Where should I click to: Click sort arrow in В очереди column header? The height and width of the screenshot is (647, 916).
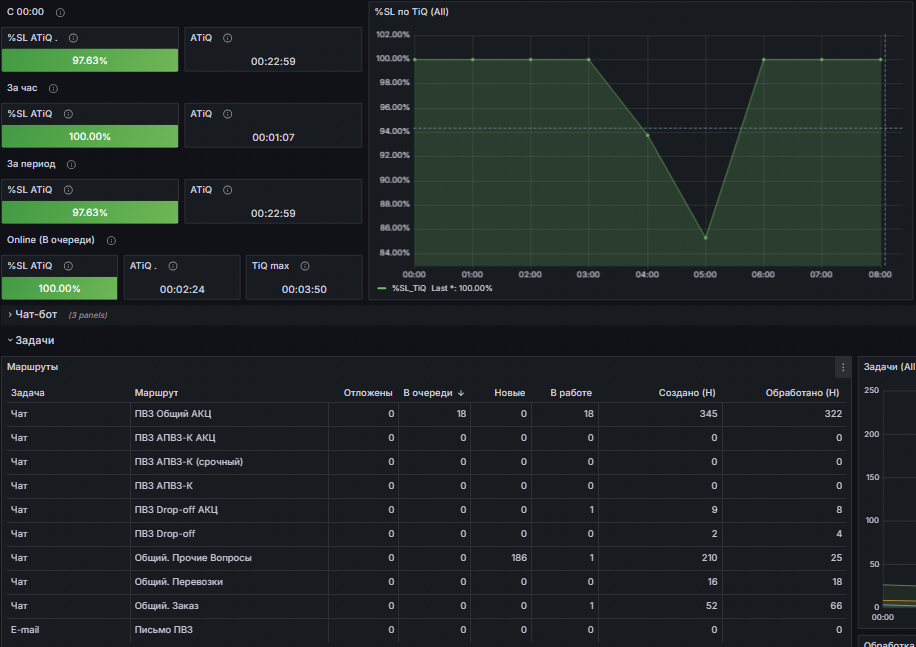tap(460, 393)
